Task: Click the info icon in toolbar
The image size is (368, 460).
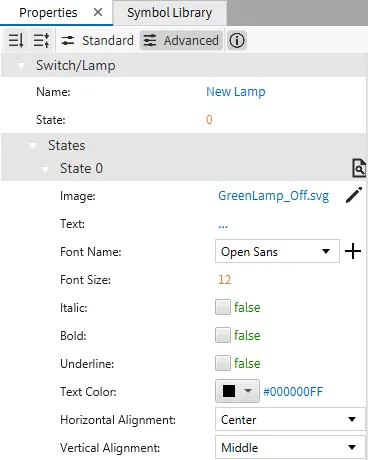Action: [237, 41]
